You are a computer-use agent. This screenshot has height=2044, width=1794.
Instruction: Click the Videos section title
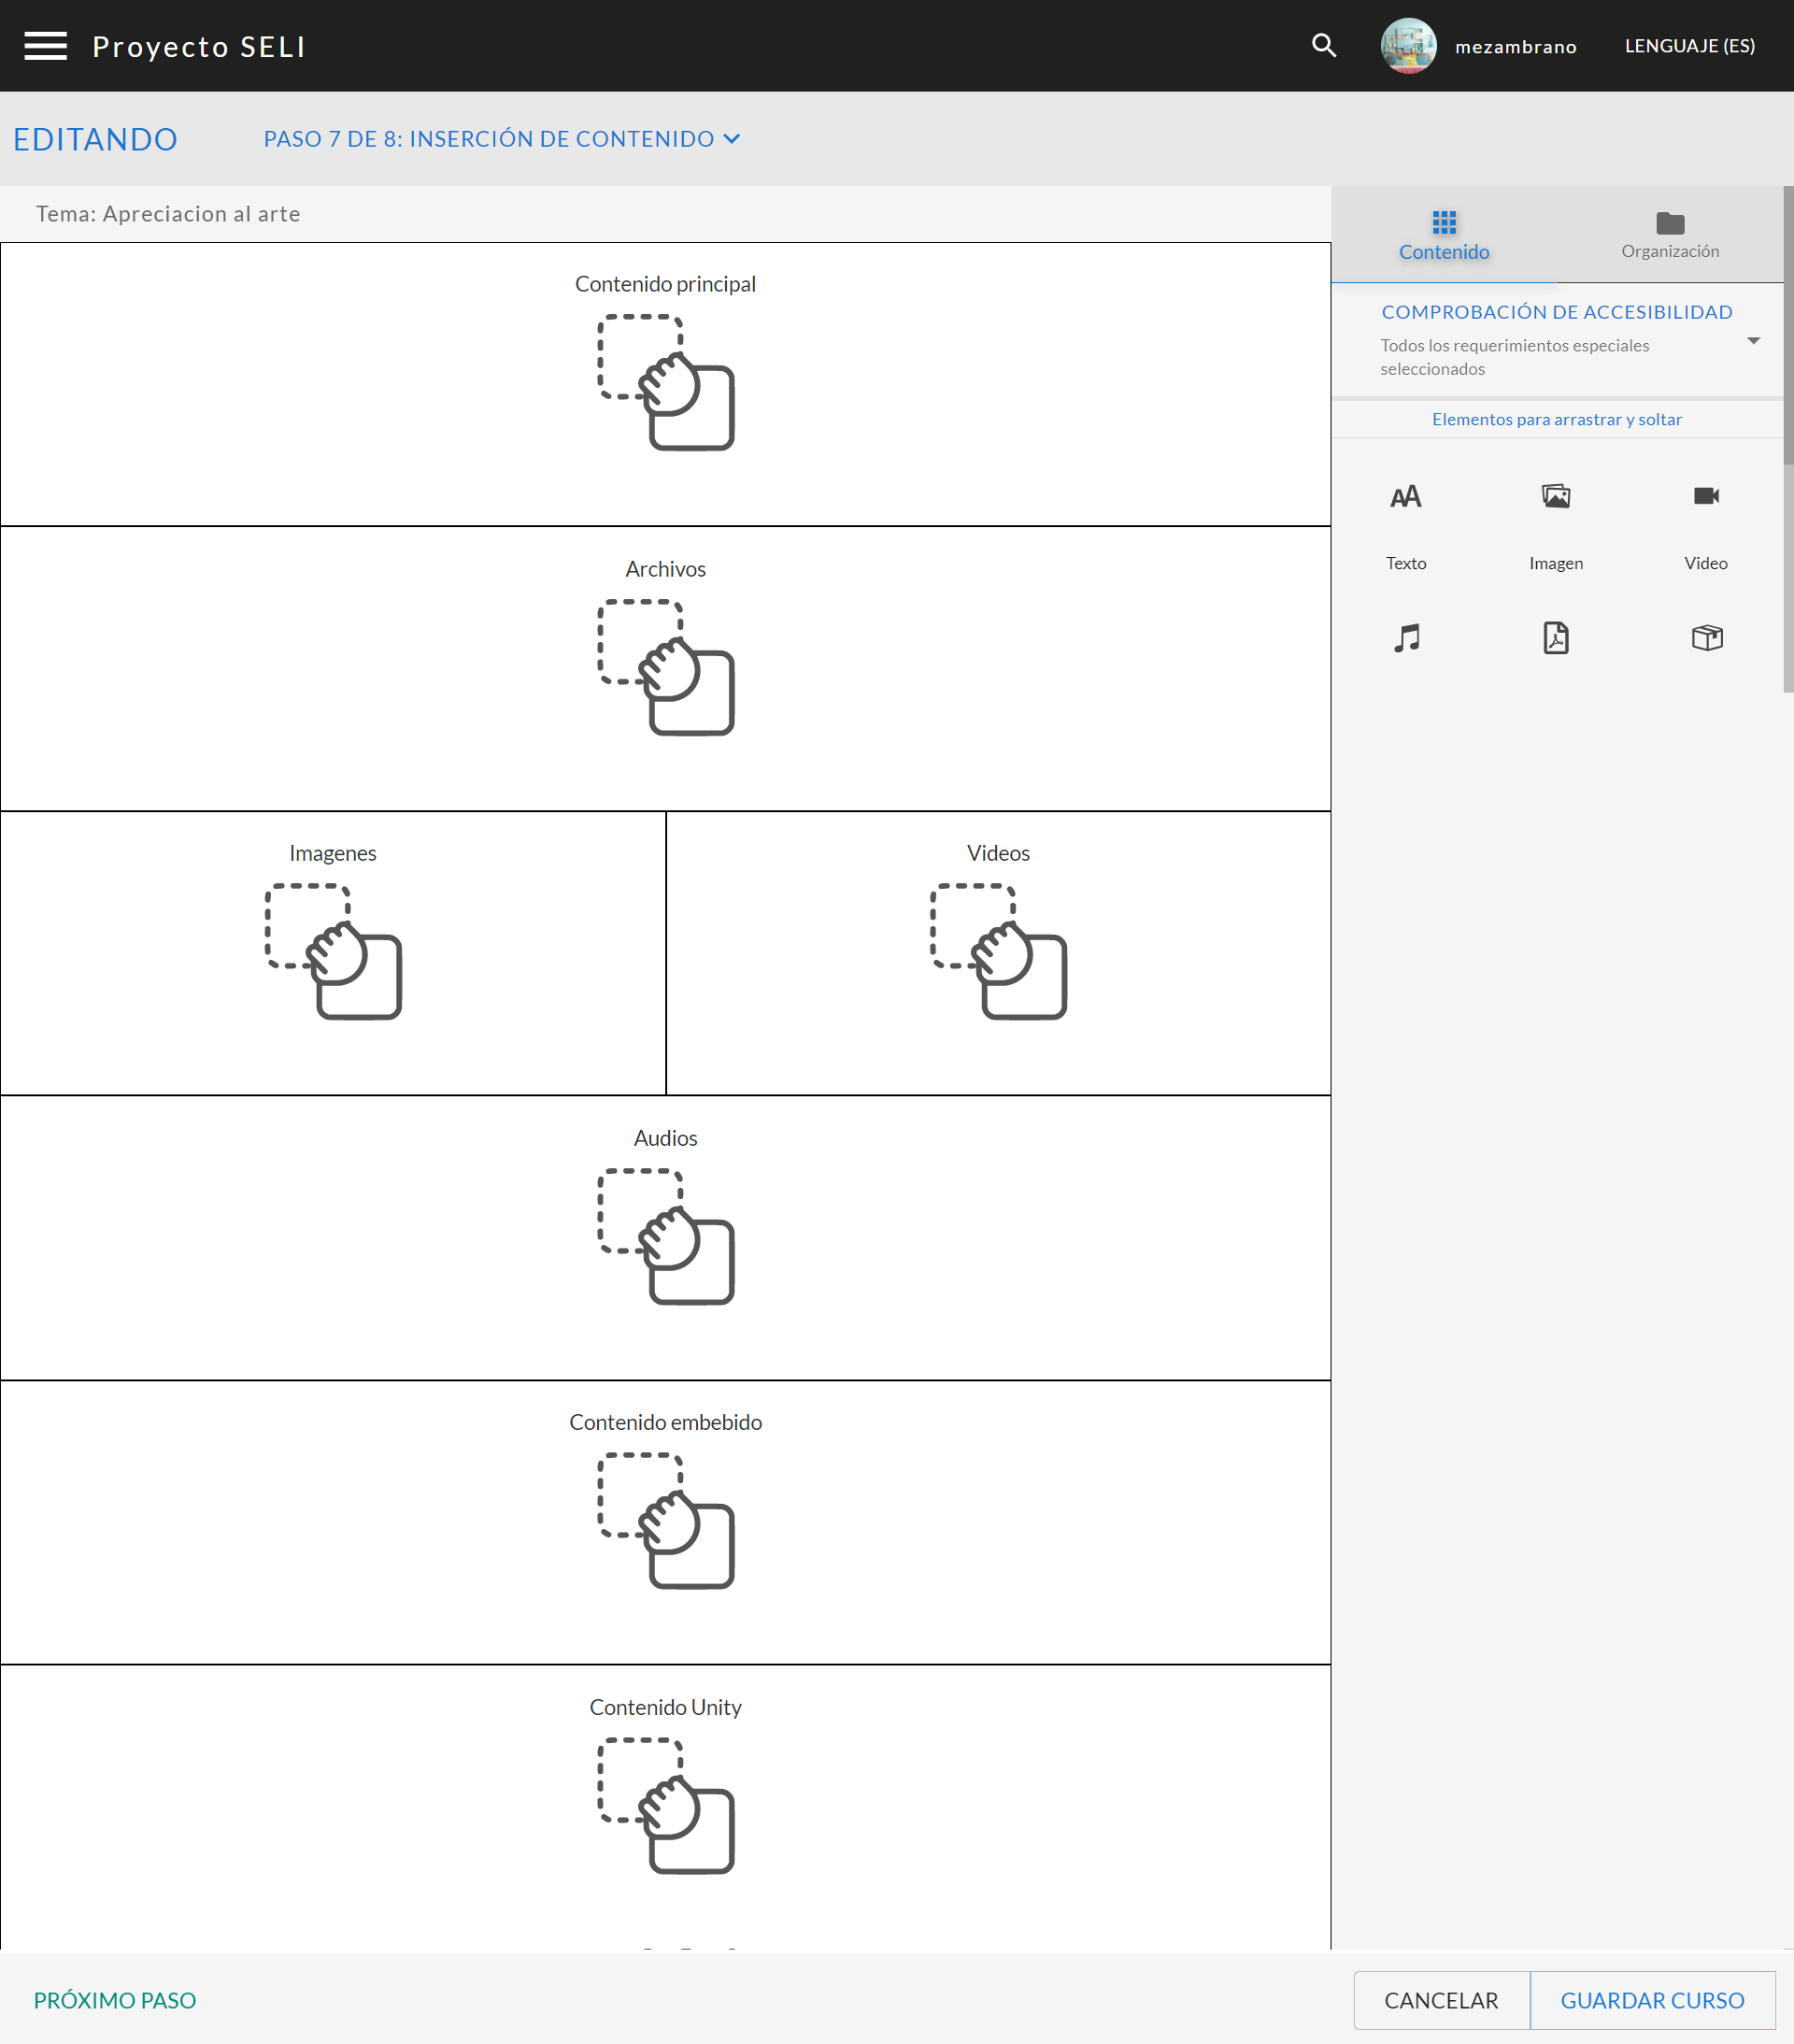point(998,853)
